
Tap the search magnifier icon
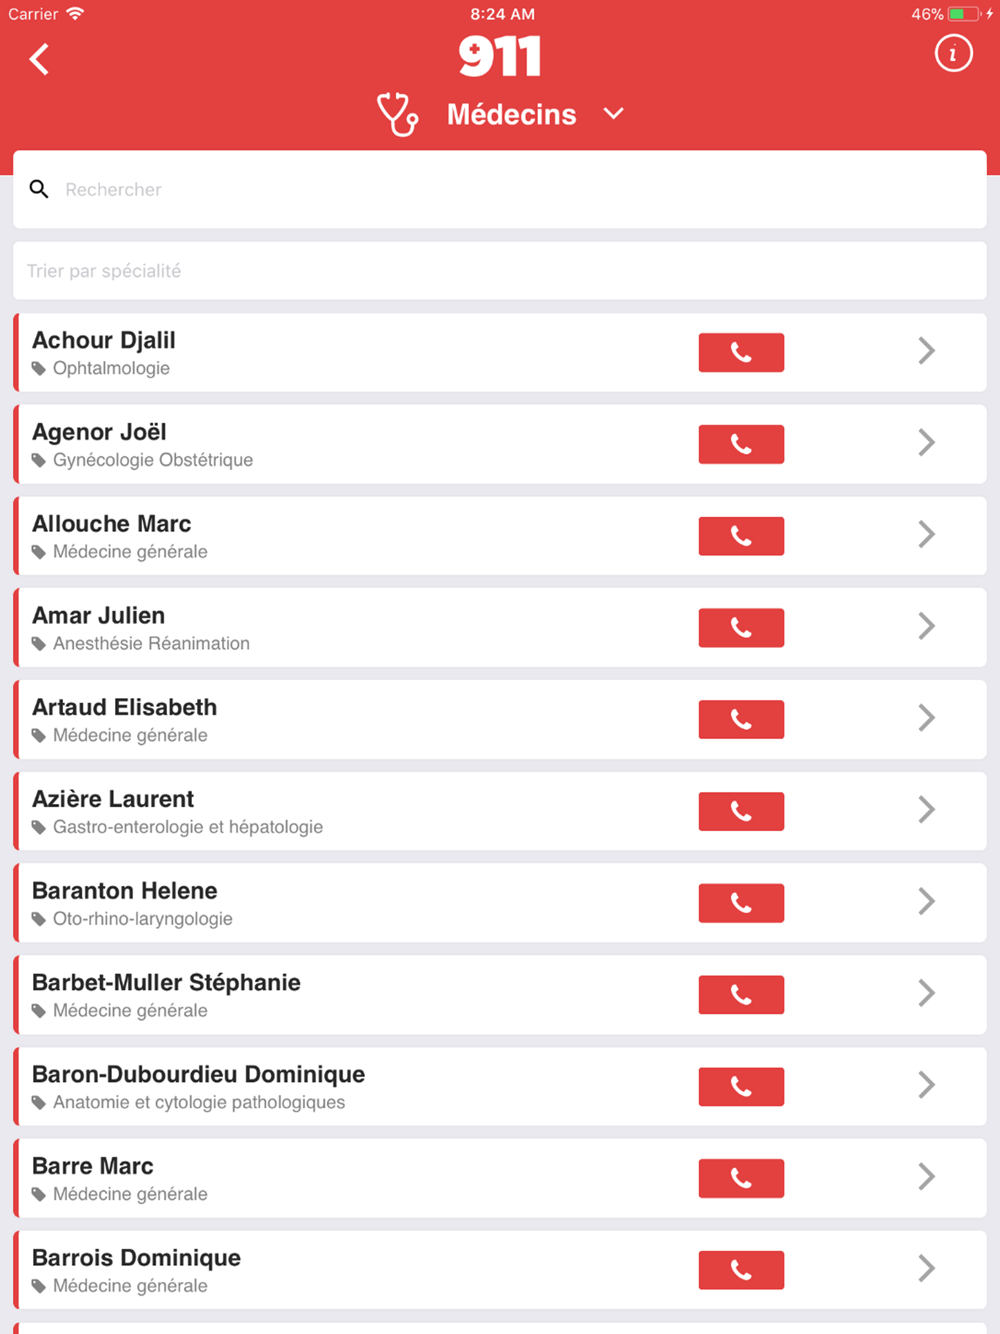[39, 189]
